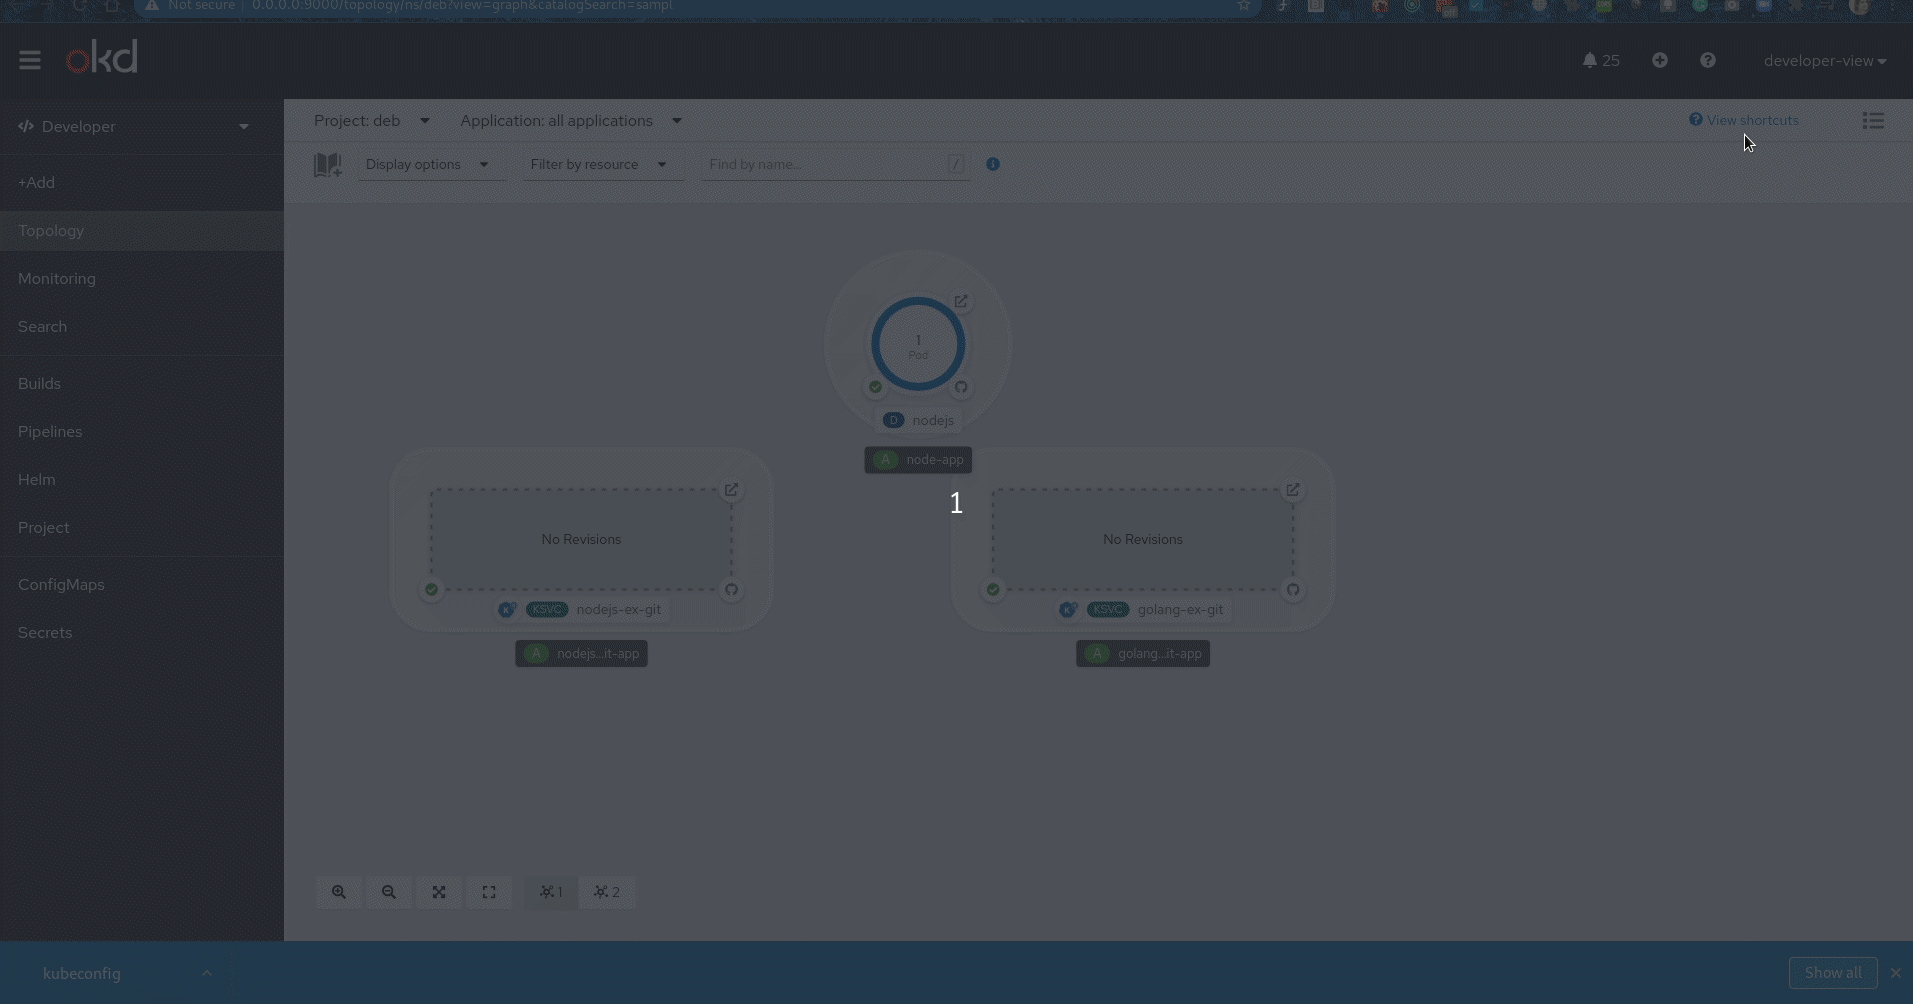
Task: Open the help question-mark menu
Action: coord(1708,61)
